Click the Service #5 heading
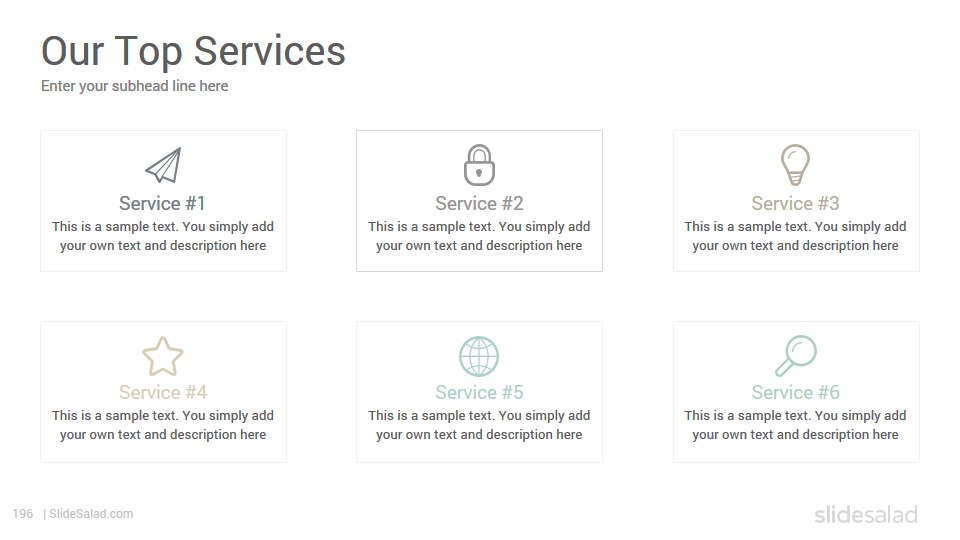The width and height of the screenshot is (960, 540). click(x=479, y=392)
